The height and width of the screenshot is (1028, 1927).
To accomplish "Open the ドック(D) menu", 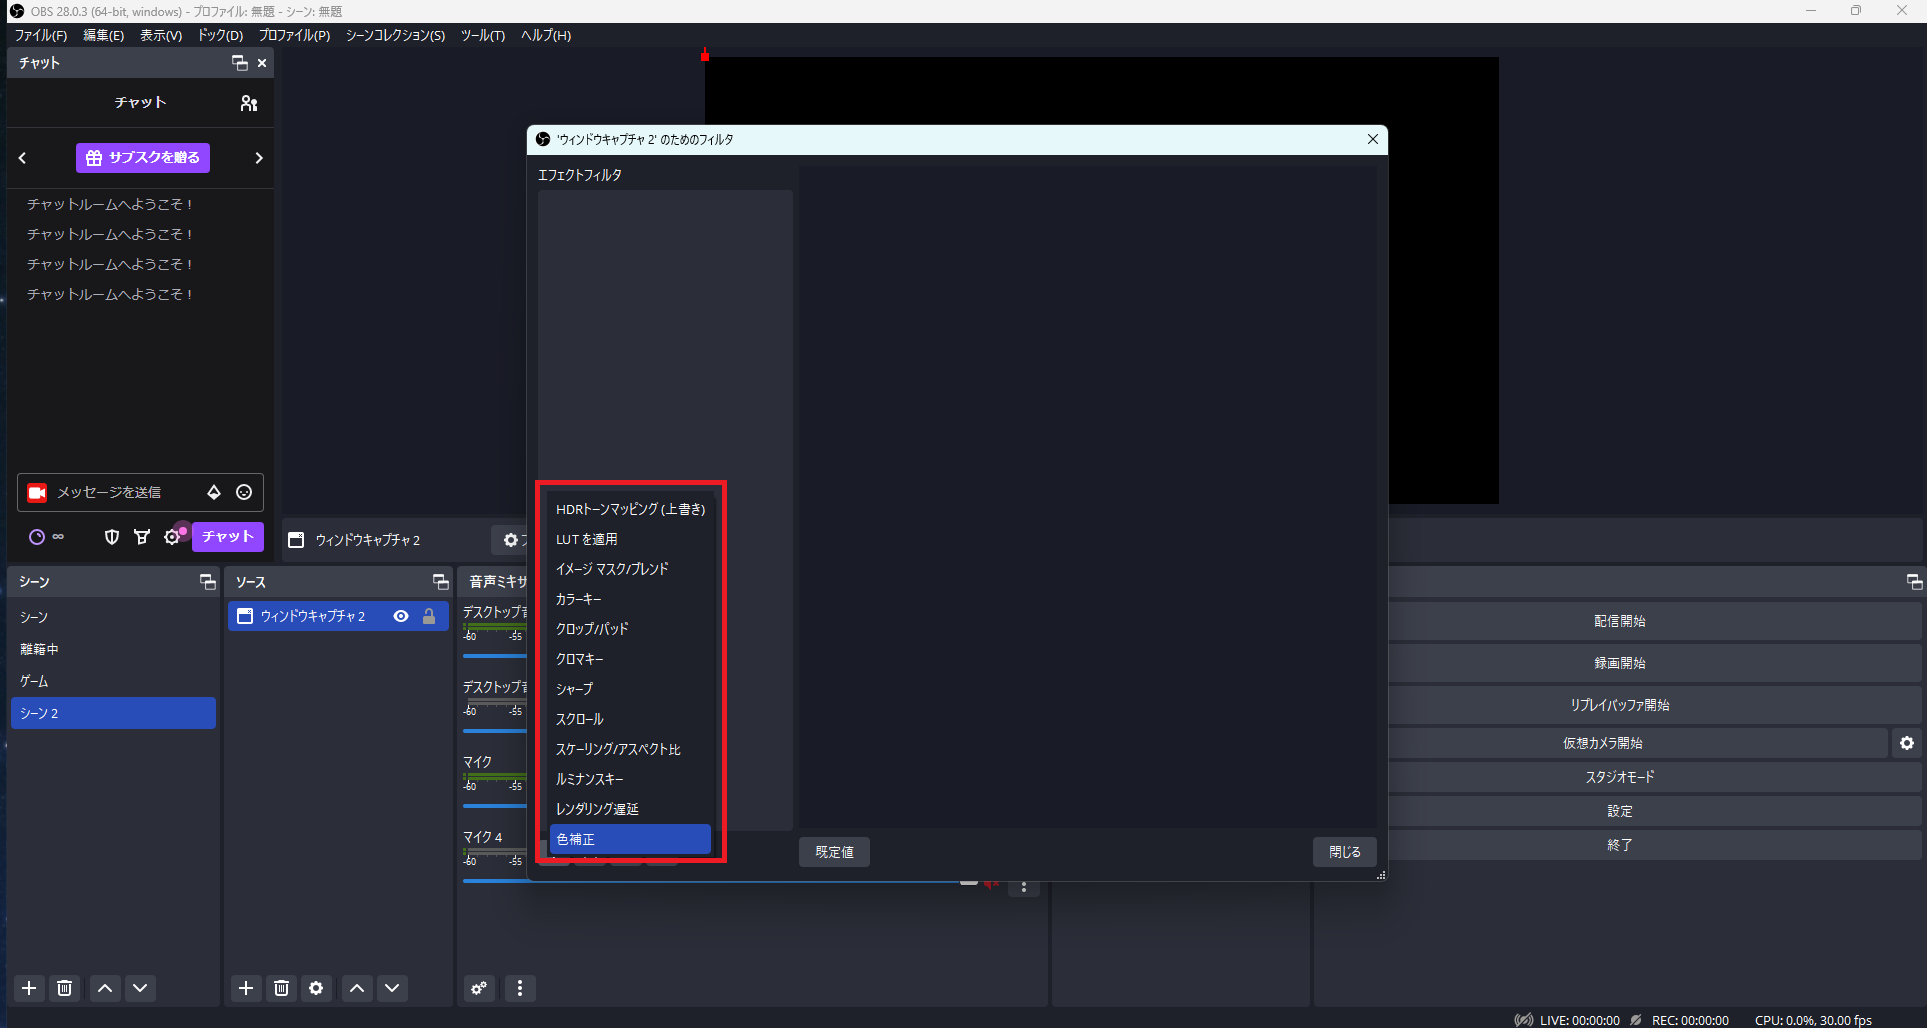I will [221, 35].
